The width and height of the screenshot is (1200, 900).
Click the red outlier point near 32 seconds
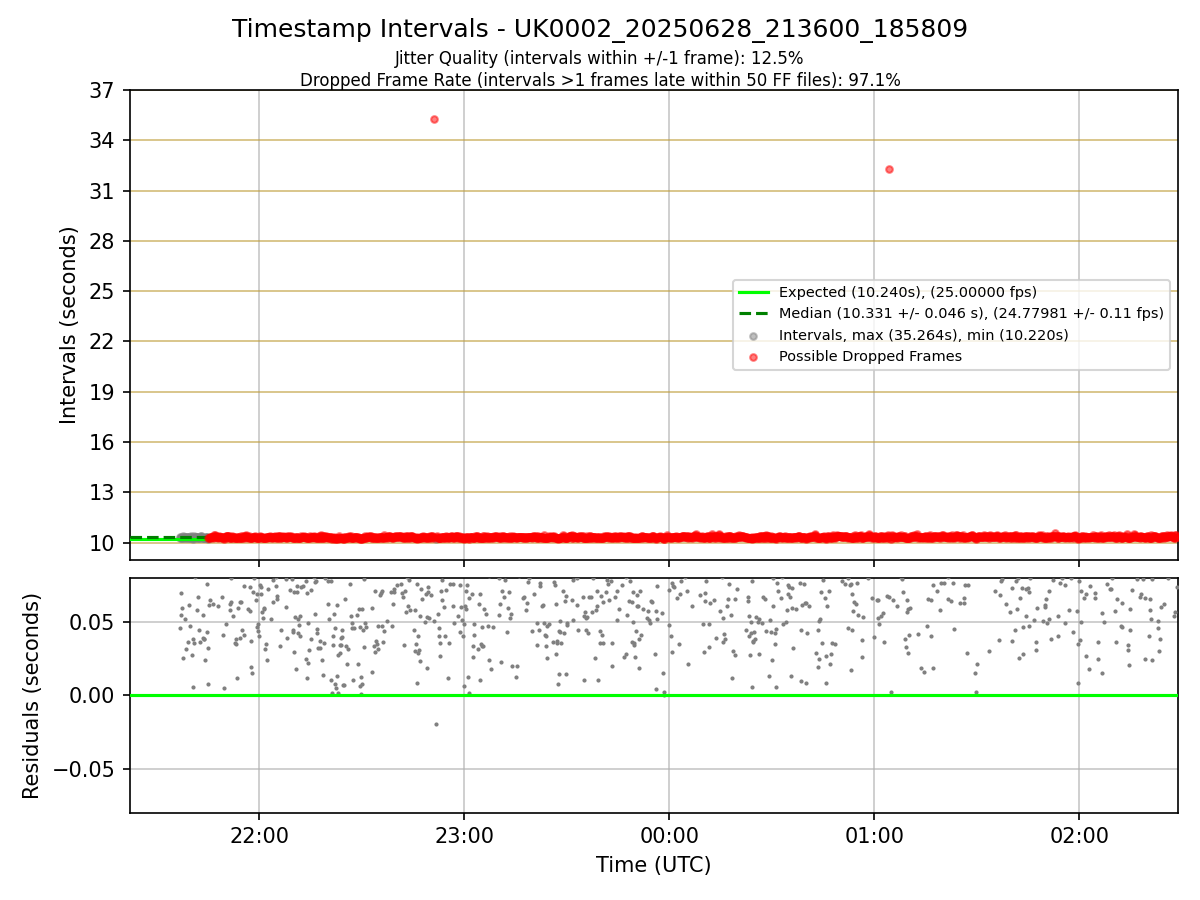889,169
